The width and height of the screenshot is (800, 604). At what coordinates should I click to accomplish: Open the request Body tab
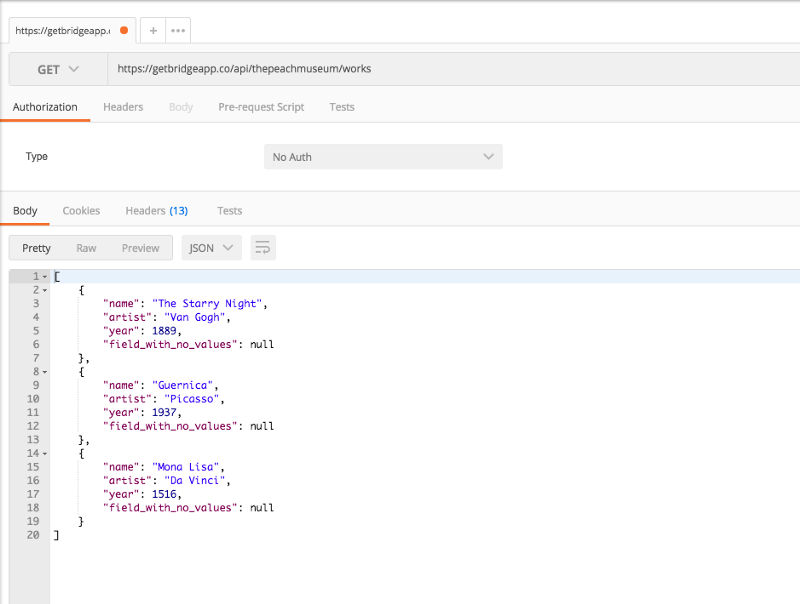coord(181,107)
